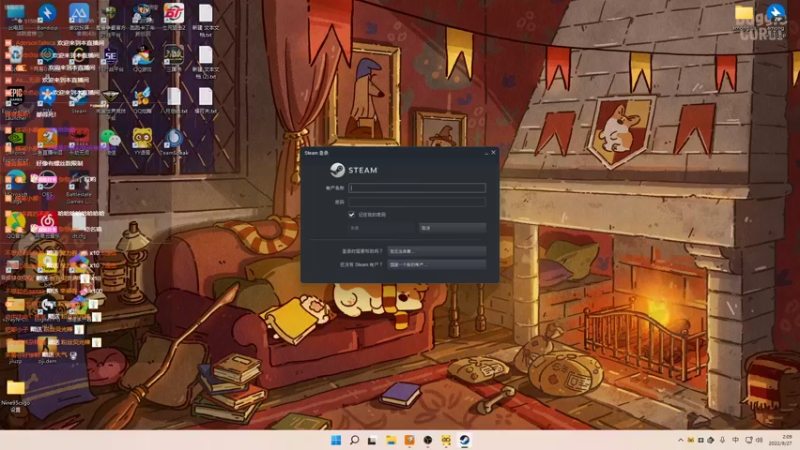Screen dimensions: 800x450
Task: Expand the system tray hidden icons chevron
Action: 681,440
